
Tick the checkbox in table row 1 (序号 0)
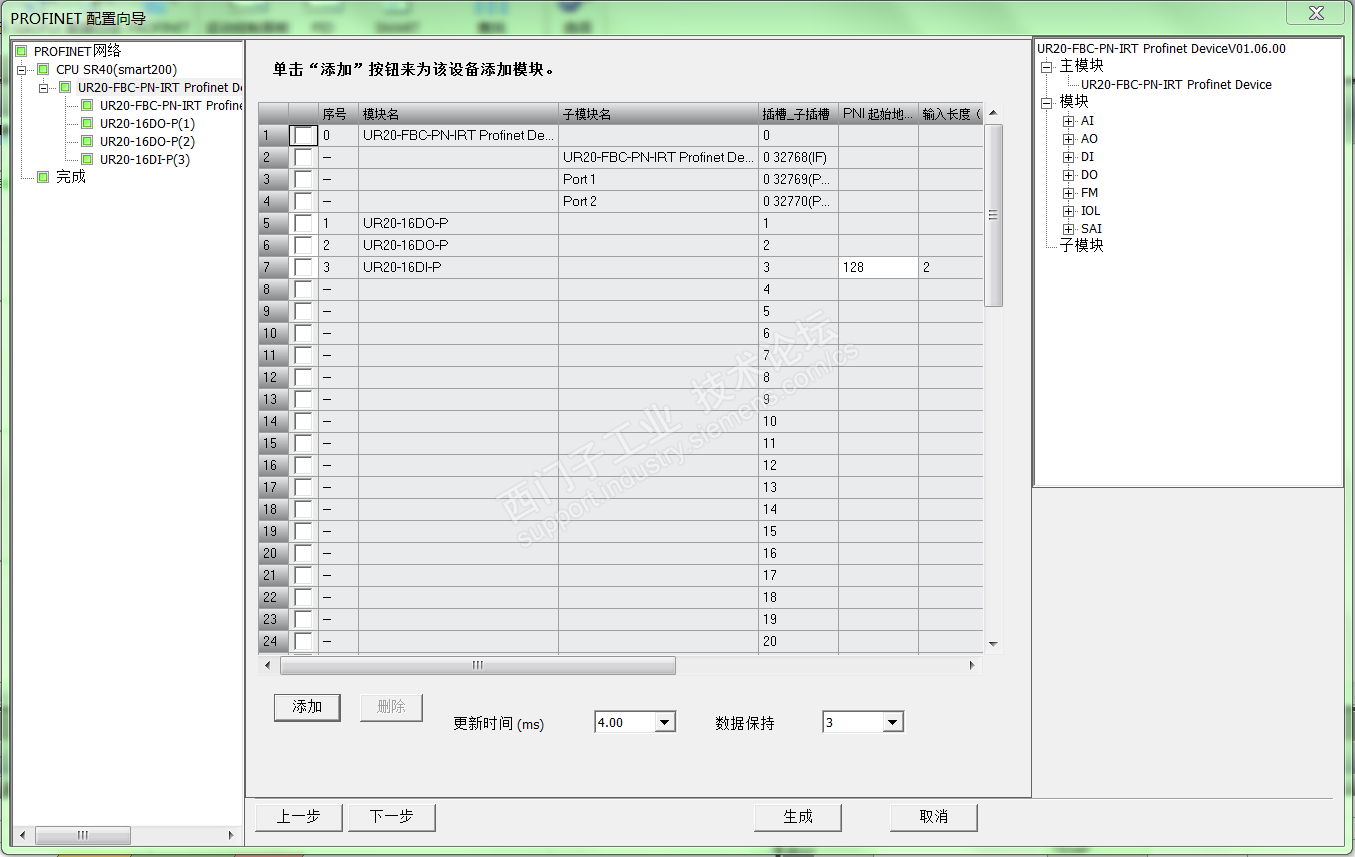(x=302, y=136)
